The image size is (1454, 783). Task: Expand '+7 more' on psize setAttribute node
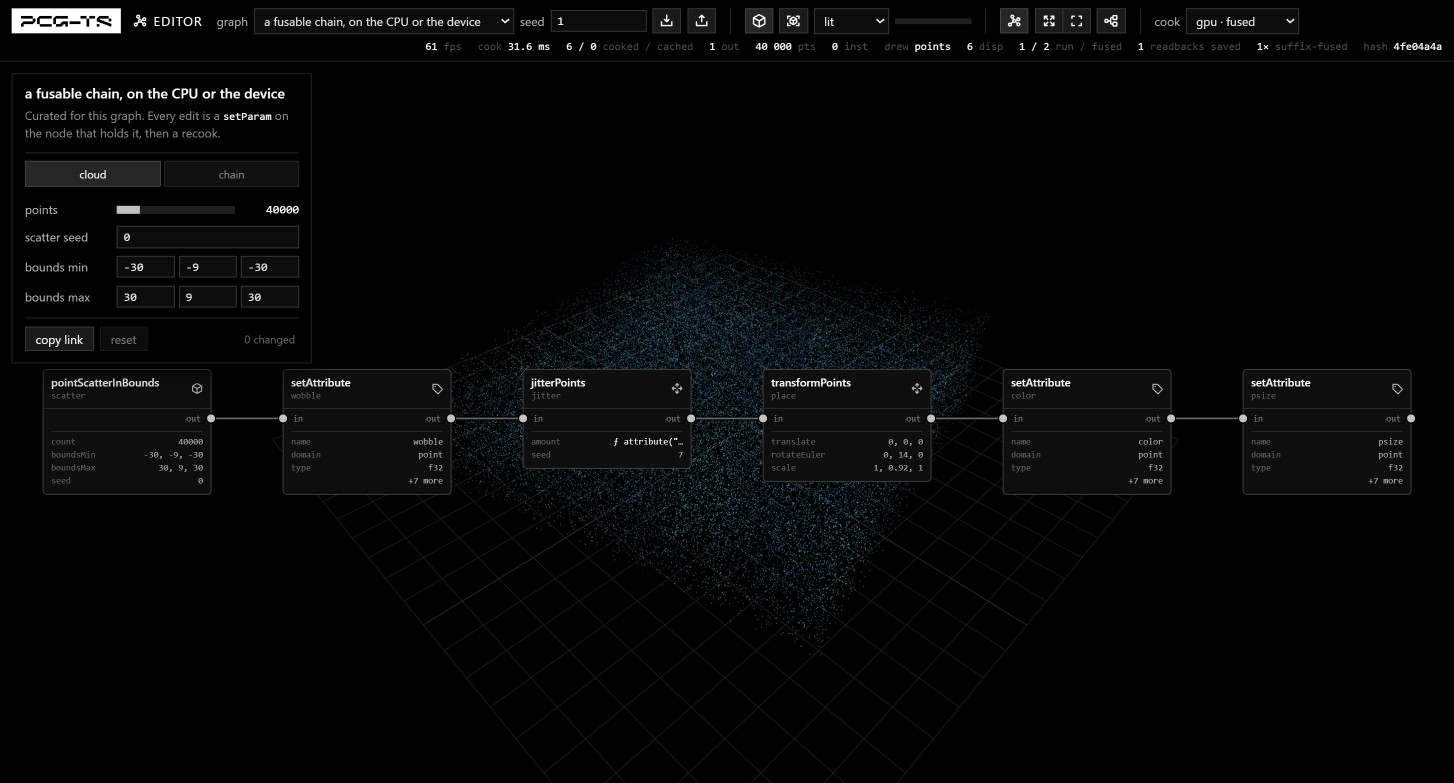click(x=1385, y=481)
